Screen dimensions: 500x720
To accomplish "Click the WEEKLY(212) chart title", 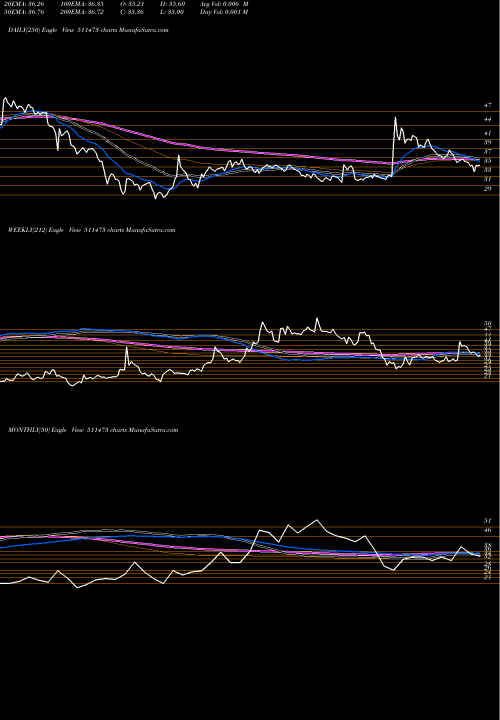I will pos(91,230).
